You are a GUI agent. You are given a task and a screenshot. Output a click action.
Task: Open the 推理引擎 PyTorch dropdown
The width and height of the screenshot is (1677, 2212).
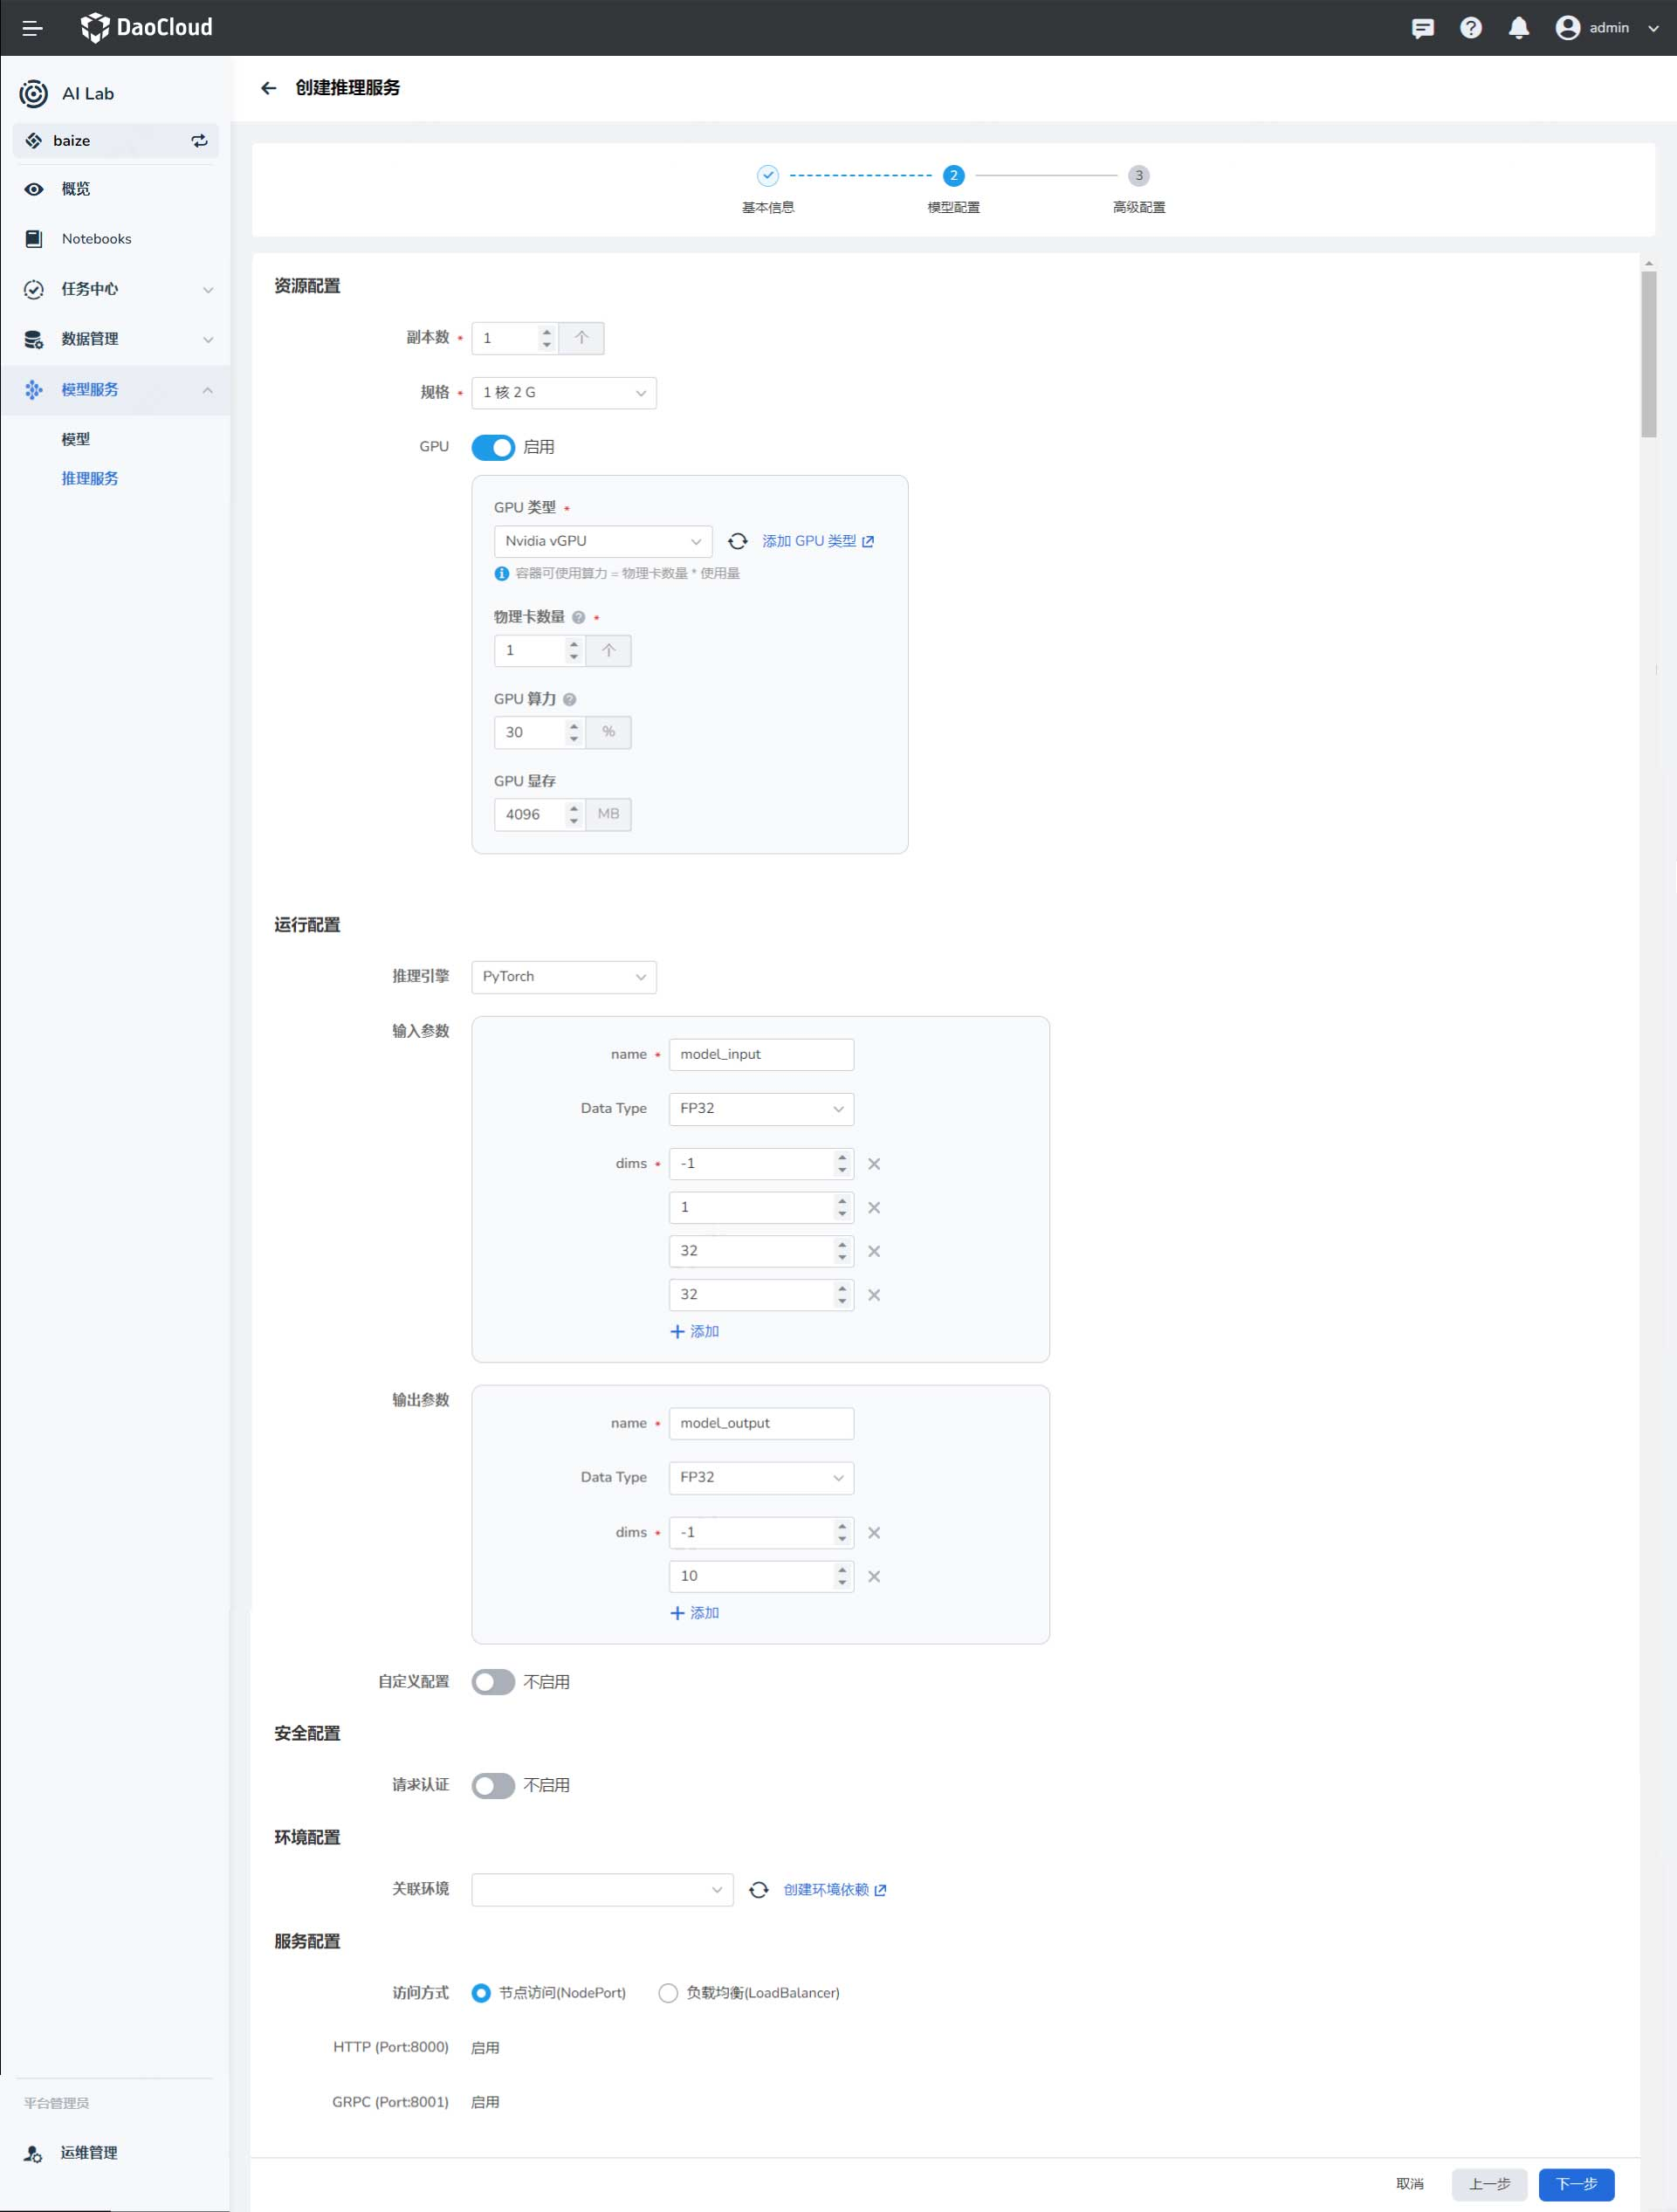pyautogui.click(x=563, y=977)
